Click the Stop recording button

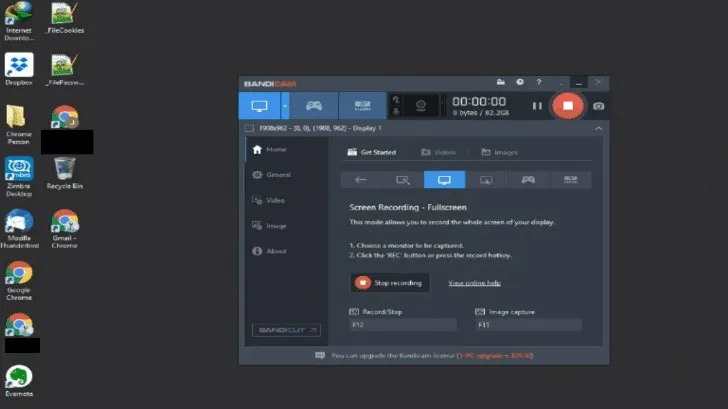(390, 283)
